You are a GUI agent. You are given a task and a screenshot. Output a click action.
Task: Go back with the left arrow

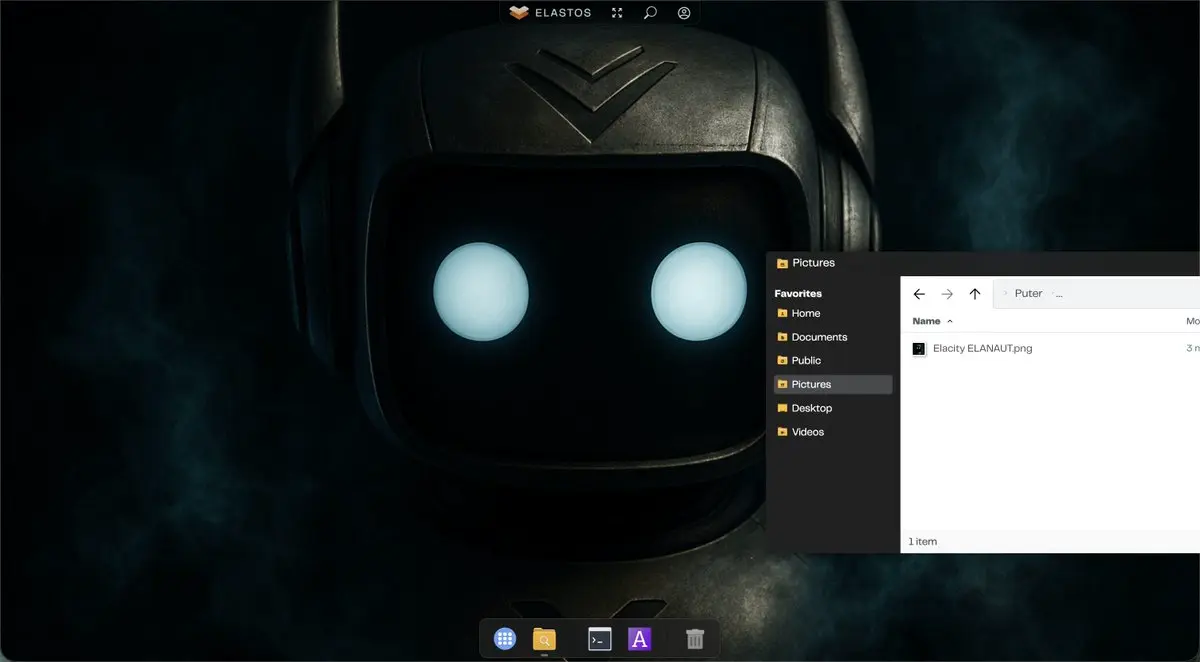coord(919,294)
